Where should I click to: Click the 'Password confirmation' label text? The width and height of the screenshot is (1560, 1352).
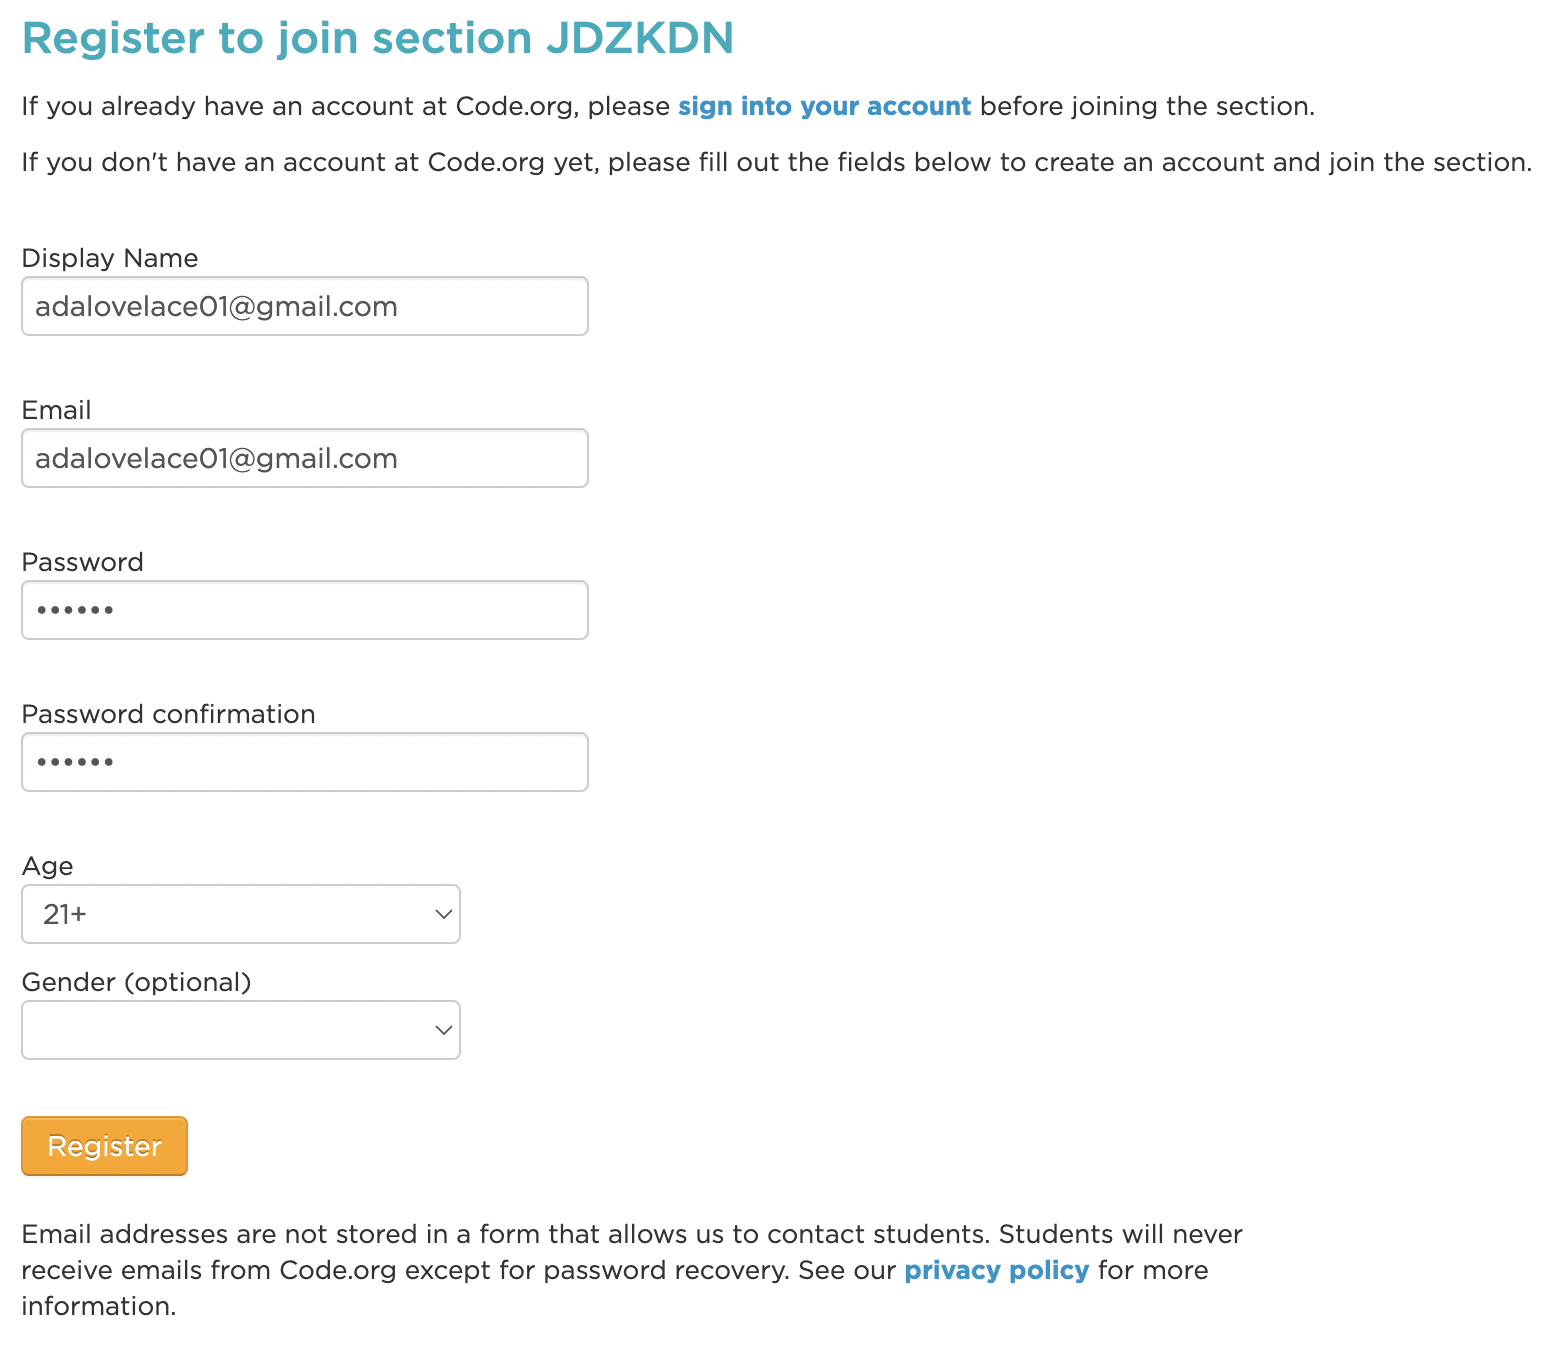(168, 714)
